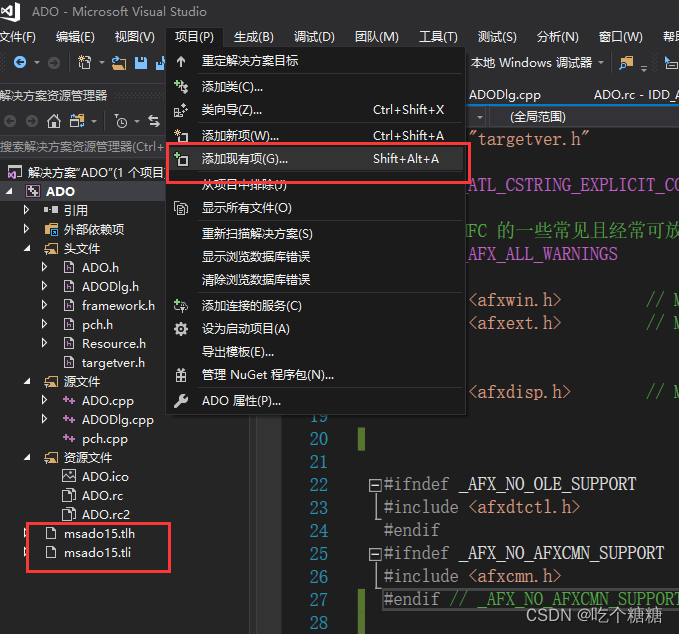679x634 pixels.
Task: Choose 添加现有项(G)... from menu
Action: point(315,159)
